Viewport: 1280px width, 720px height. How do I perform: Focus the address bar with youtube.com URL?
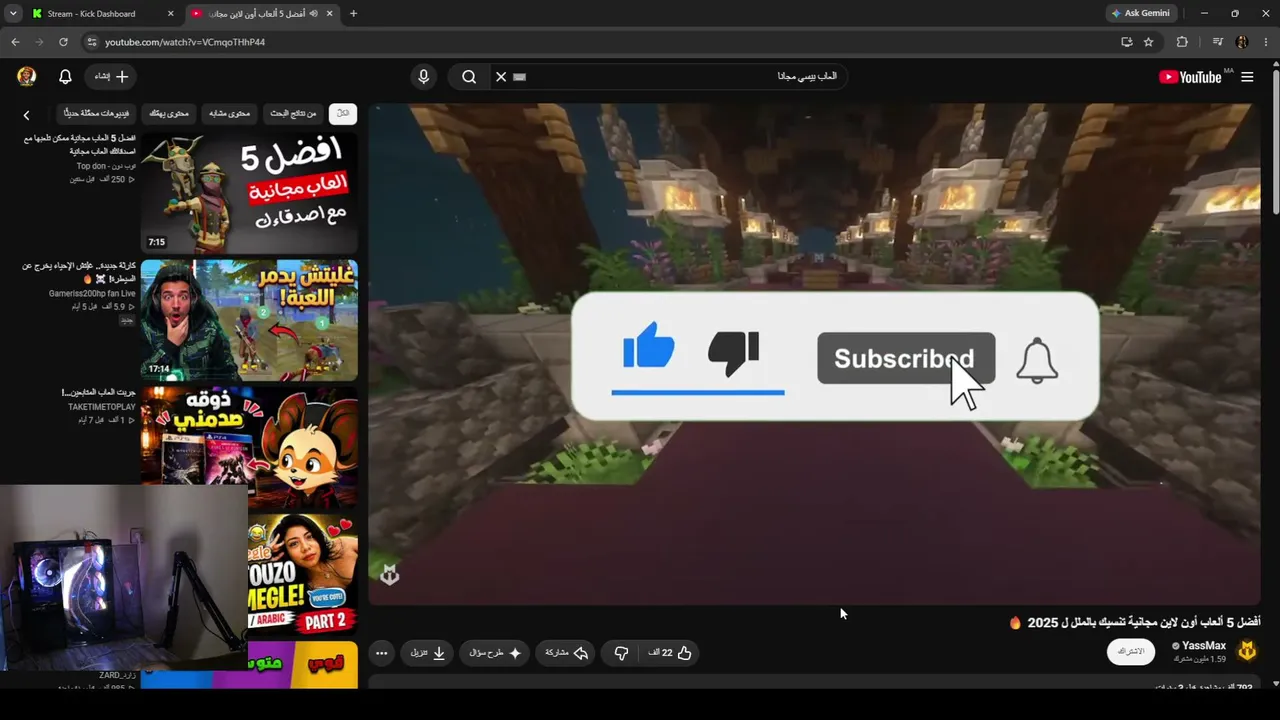tap(600, 42)
